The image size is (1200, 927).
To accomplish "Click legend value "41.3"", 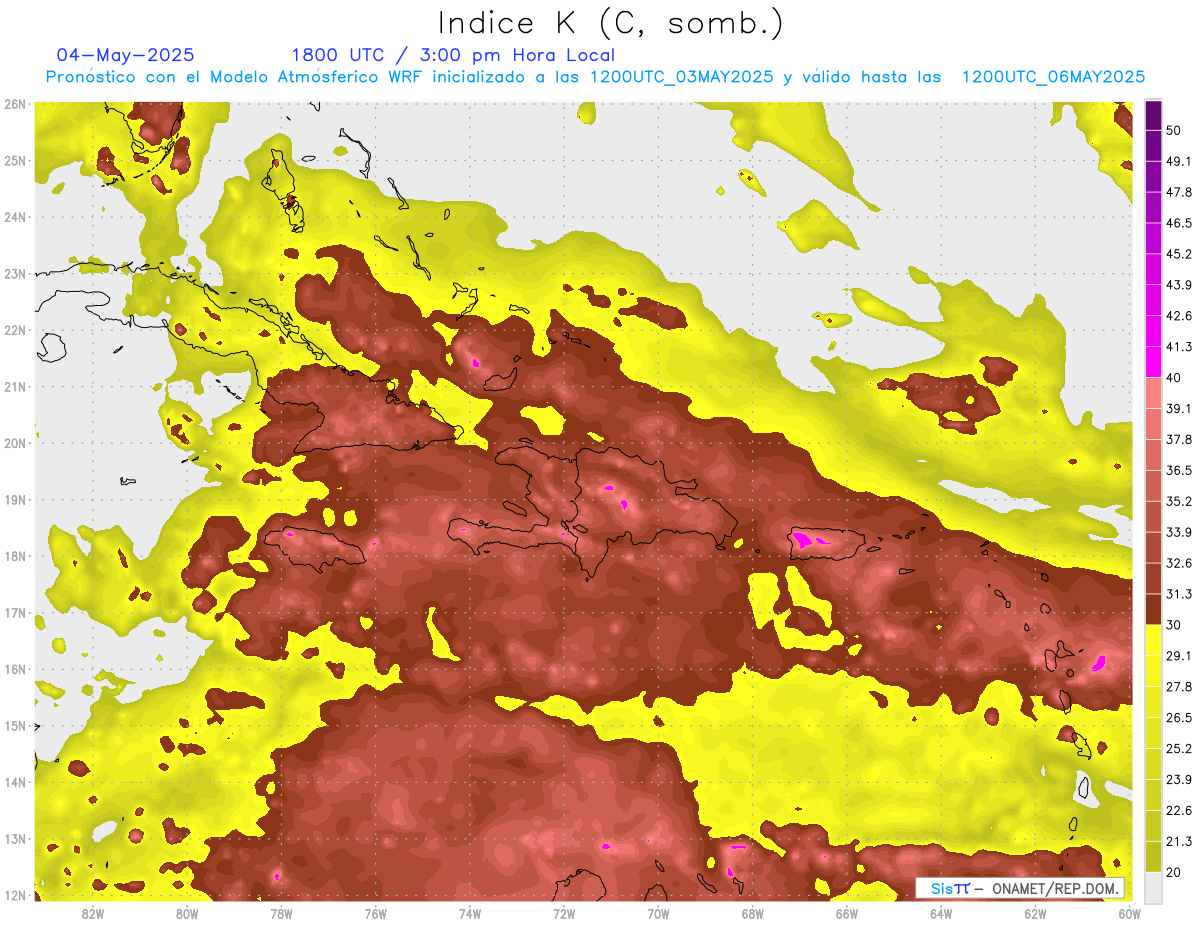I will tap(1179, 347).
